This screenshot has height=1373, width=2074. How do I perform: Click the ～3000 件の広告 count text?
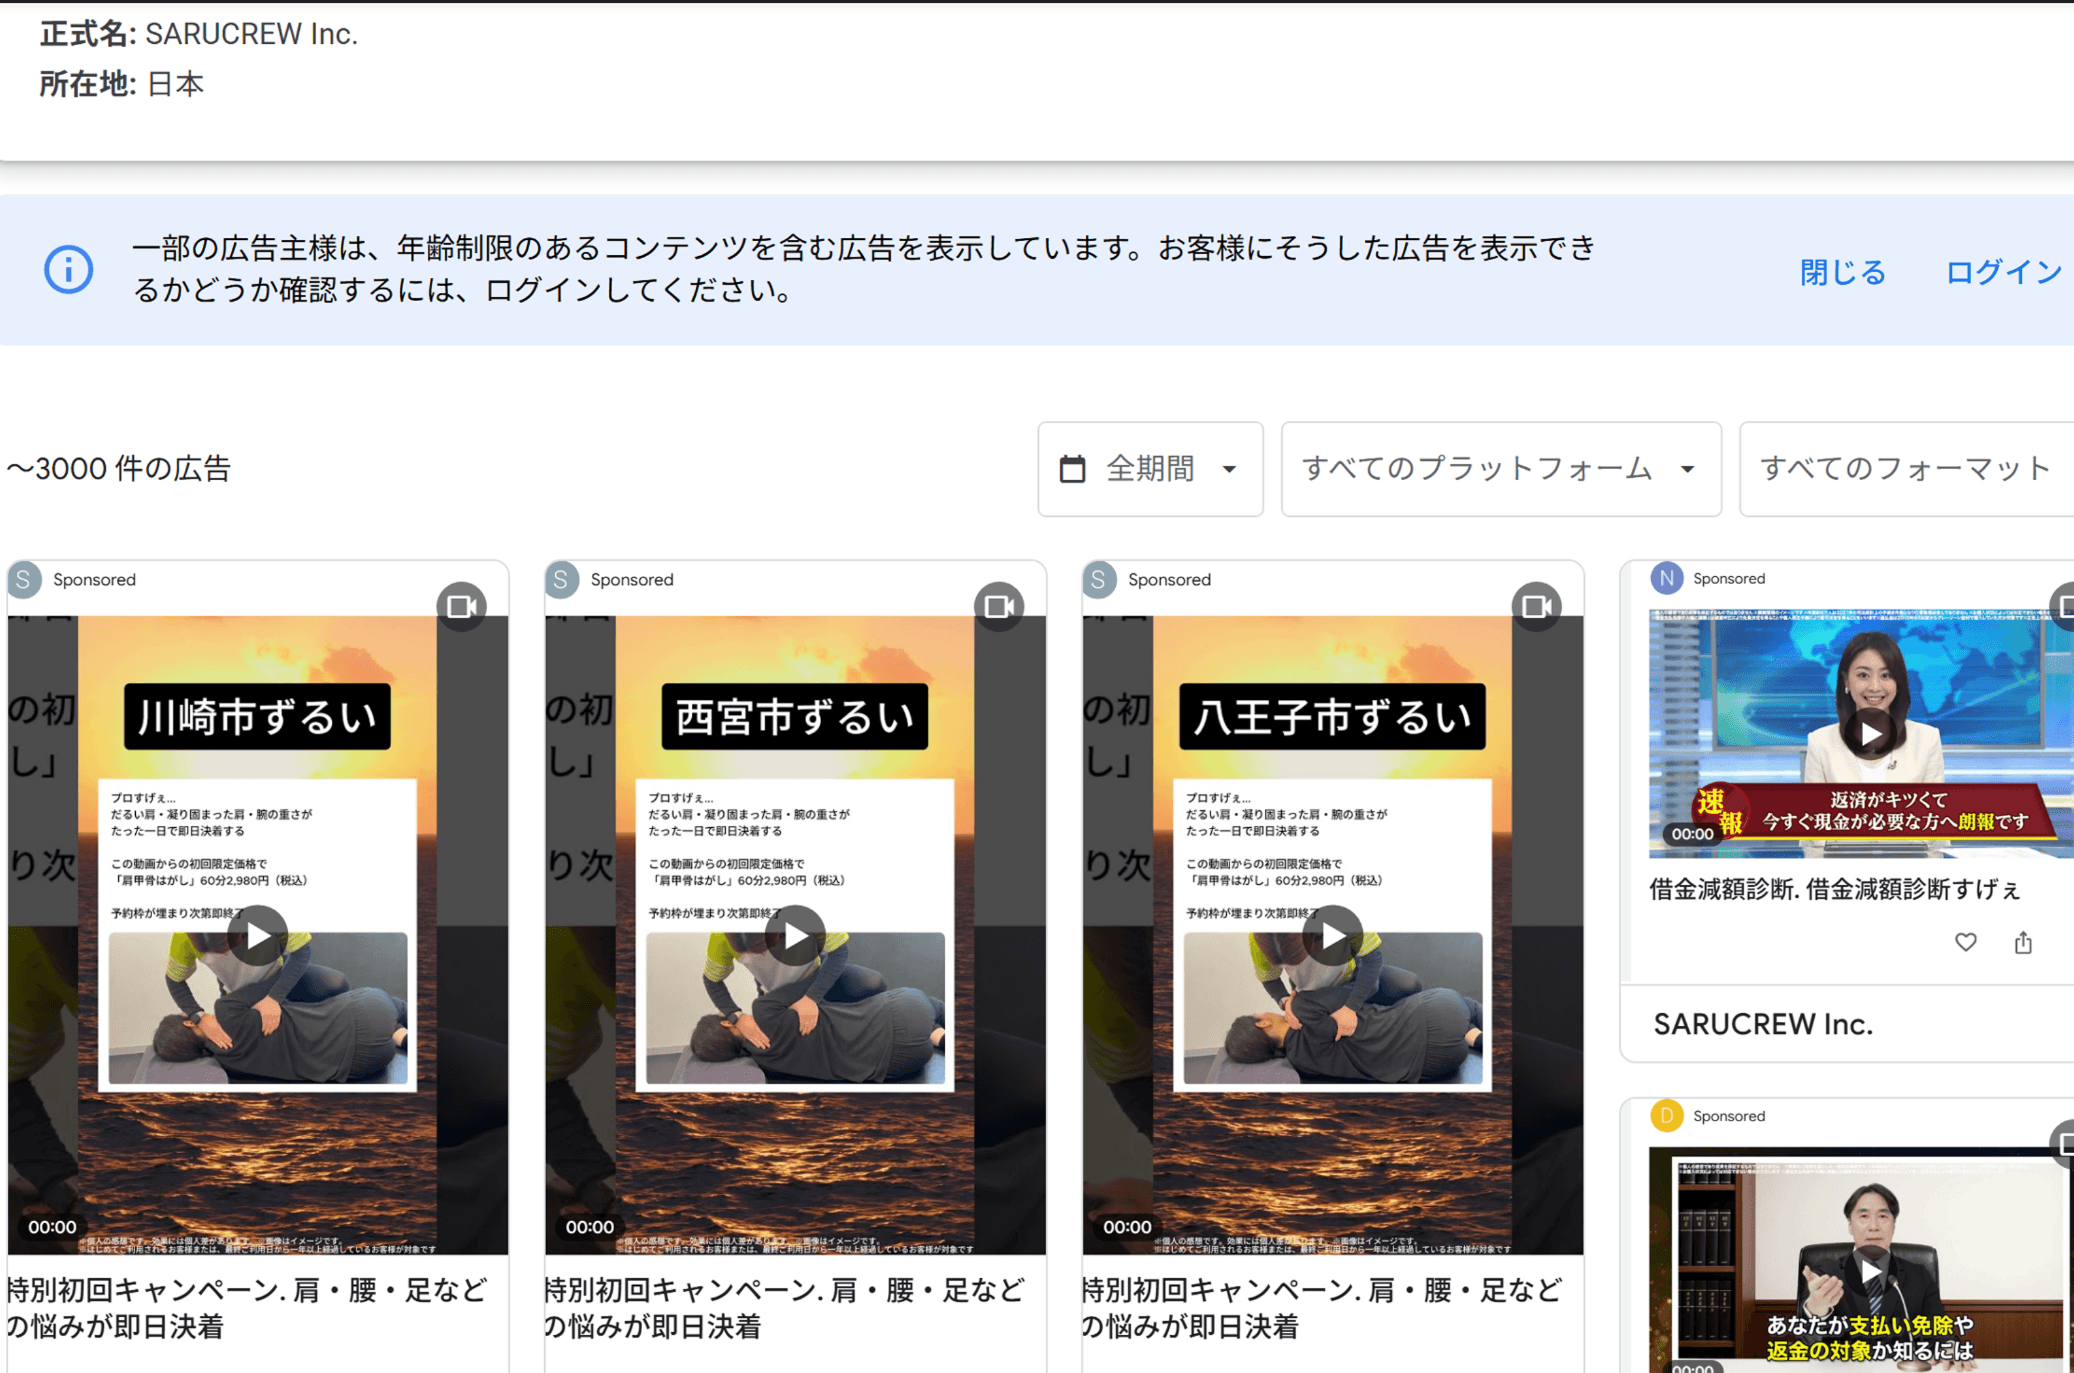coord(118,468)
